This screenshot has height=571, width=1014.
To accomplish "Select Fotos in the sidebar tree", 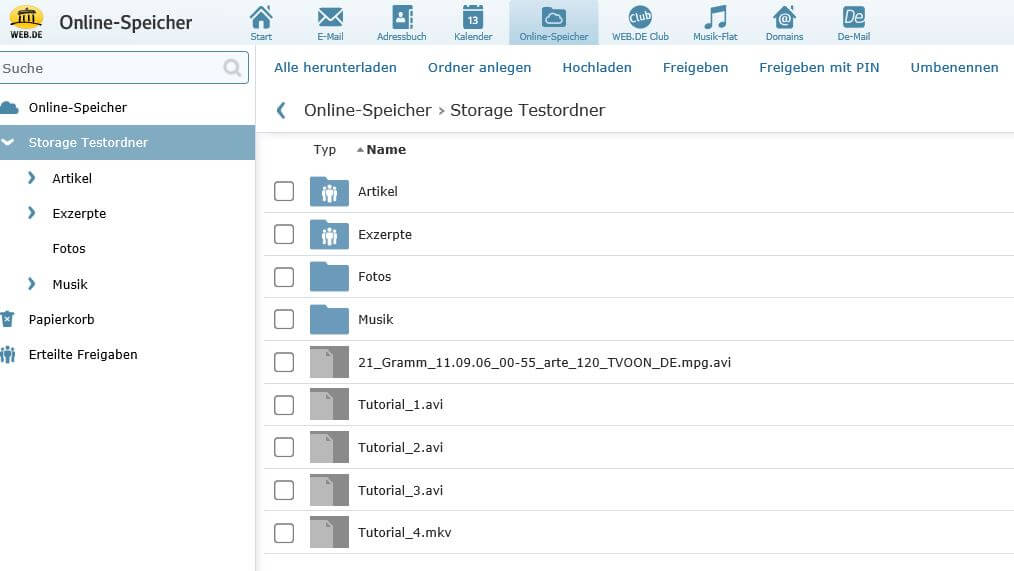I will [69, 249].
